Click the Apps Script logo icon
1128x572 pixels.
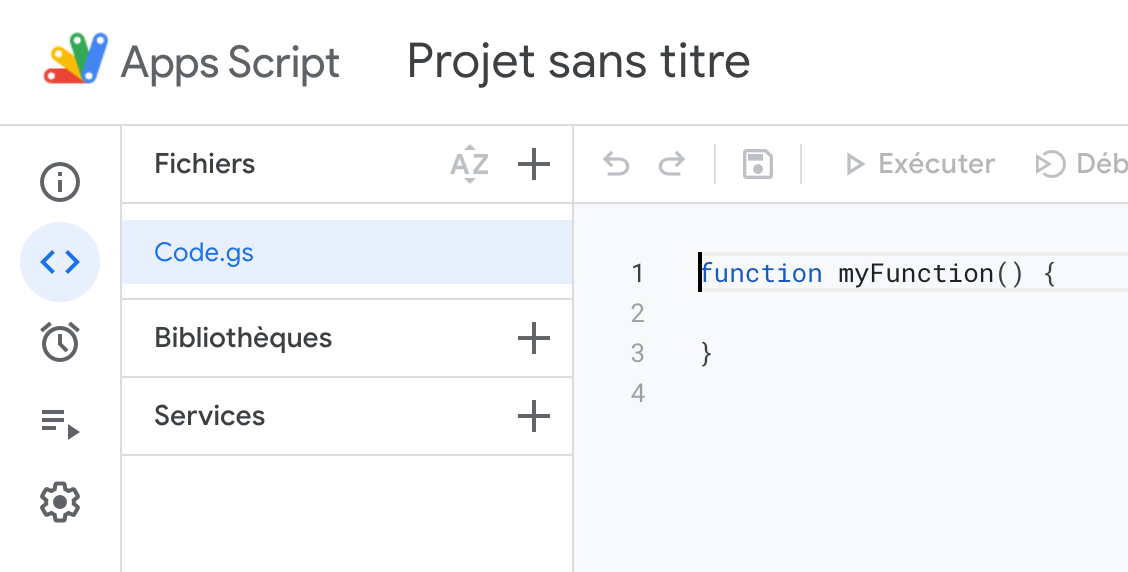pos(76,59)
